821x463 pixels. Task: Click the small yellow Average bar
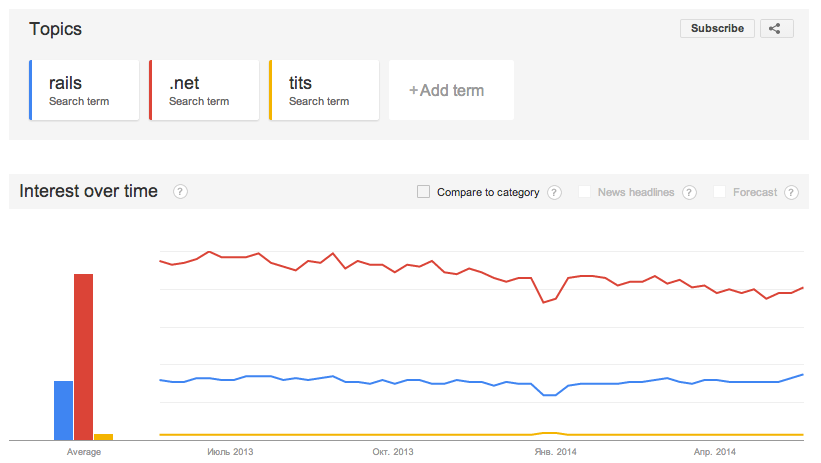coord(104,437)
